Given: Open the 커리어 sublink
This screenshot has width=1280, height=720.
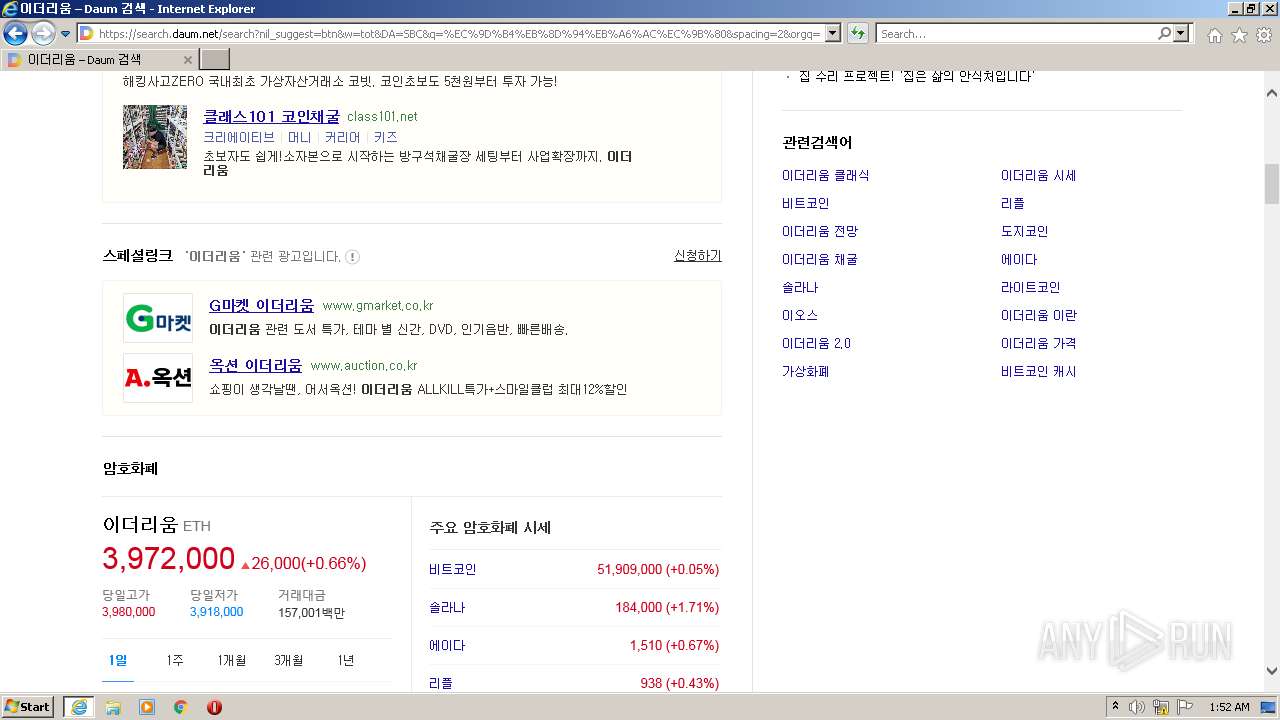Looking at the screenshot, I should (342, 137).
